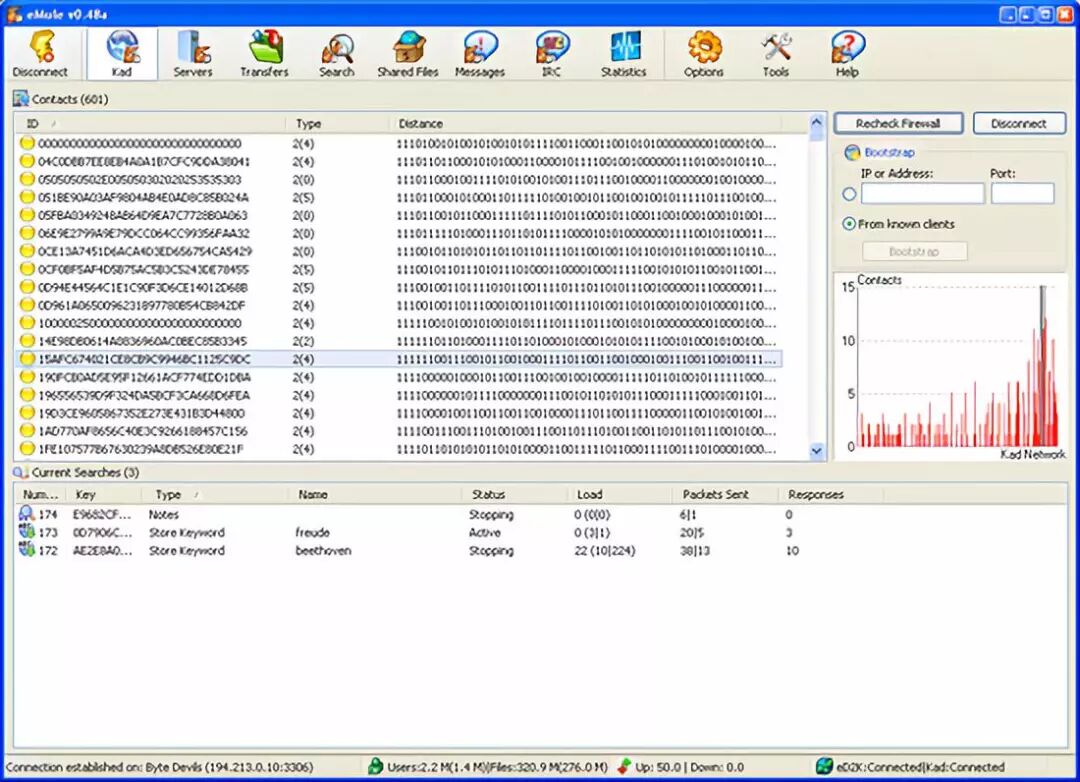Click the Port input field
Screen dimensions: 1080x782
(x=1023, y=194)
